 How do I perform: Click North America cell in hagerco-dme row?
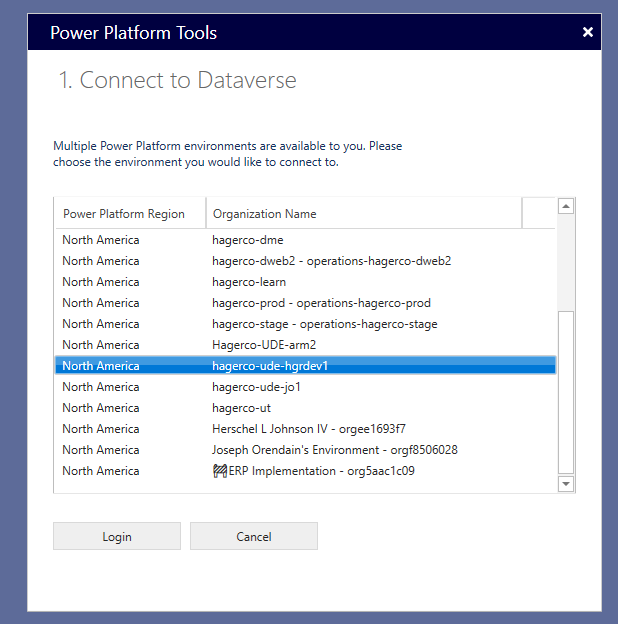pos(101,240)
